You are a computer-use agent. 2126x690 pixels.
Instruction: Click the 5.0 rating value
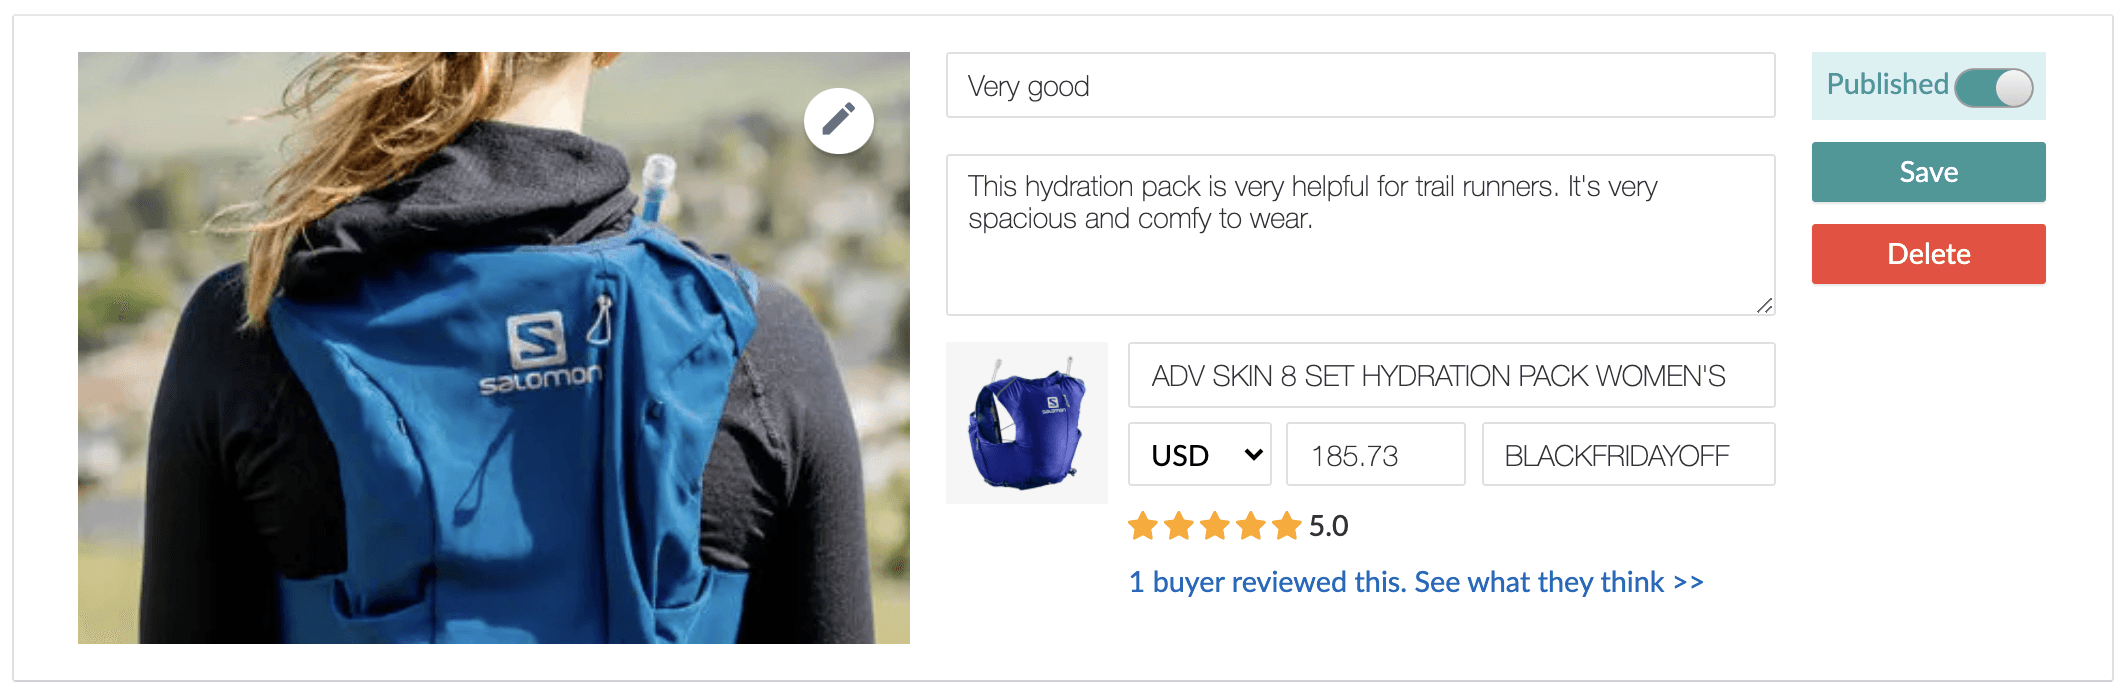tap(1329, 526)
